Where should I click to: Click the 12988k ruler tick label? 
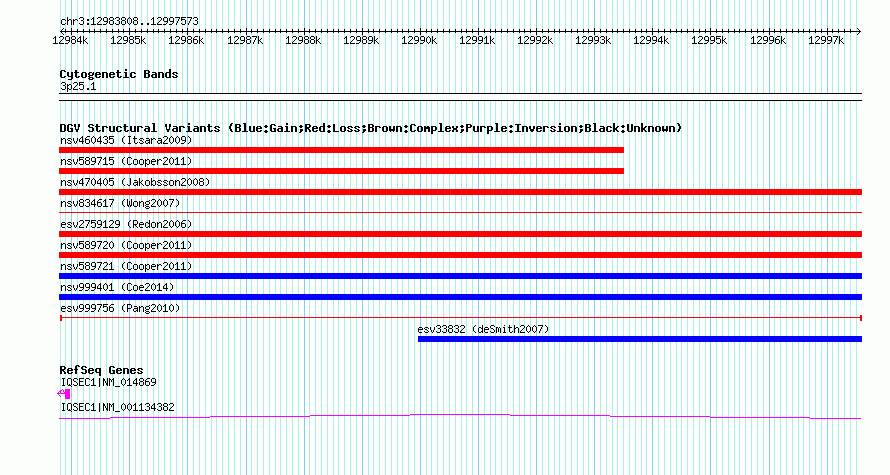click(303, 40)
